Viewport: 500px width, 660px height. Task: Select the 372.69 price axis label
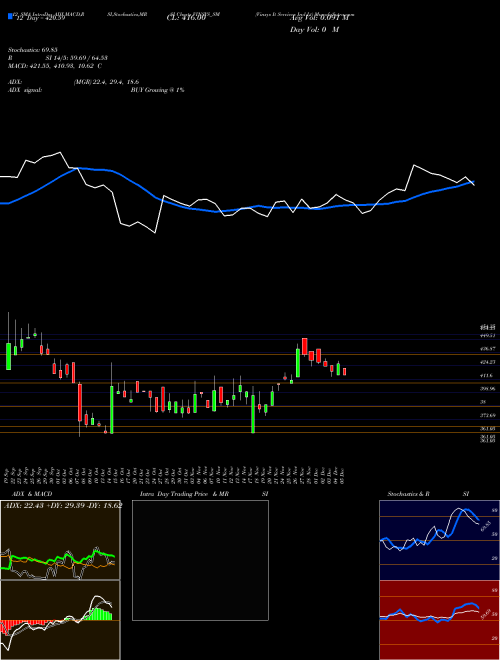coord(487,415)
